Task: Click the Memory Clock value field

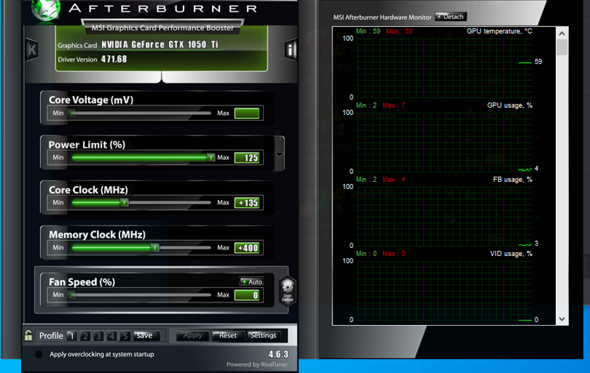Action: (247, 248)
